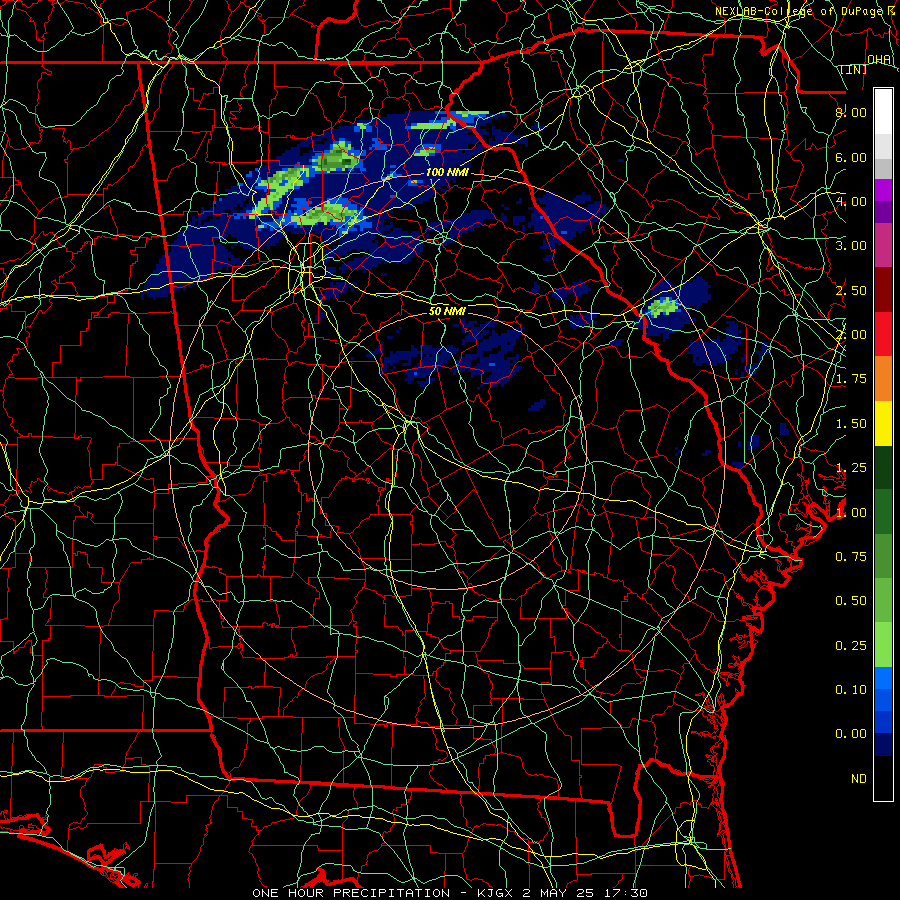Click the KJGX radar station identifier
The height and width of the screenshot is (900, 900).
[x=497, y=893]
